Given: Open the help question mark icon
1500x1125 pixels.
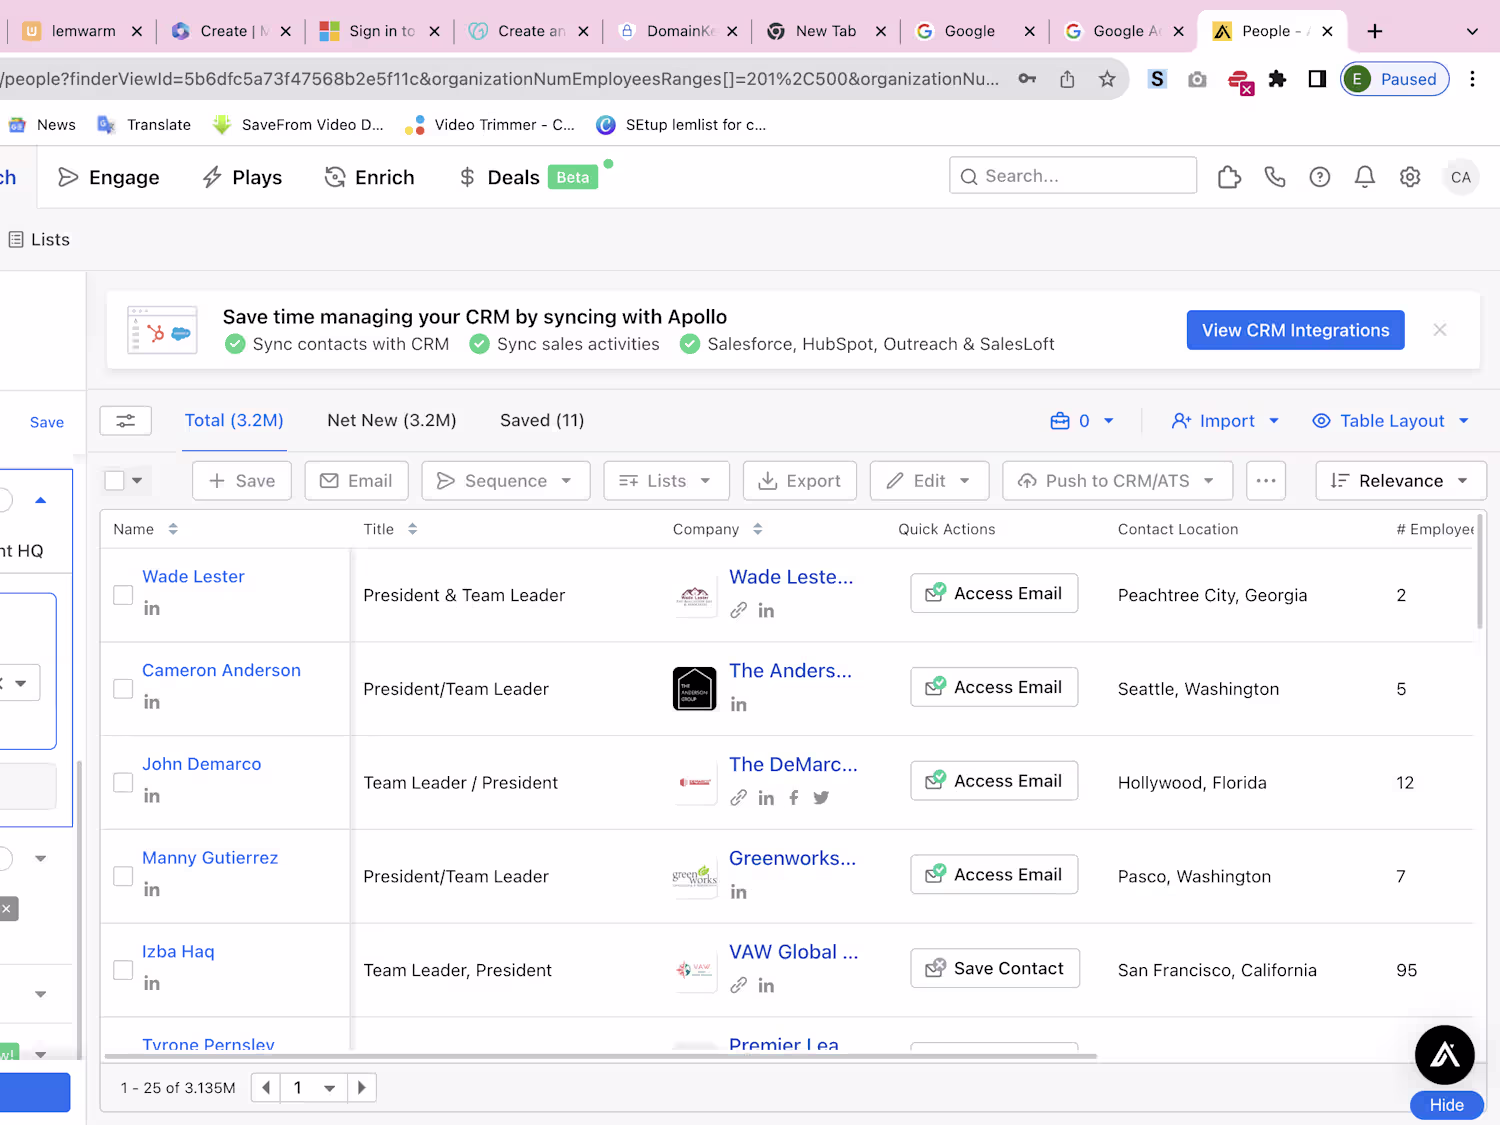Looking at the screenshot, I should tap(1320, 177).
